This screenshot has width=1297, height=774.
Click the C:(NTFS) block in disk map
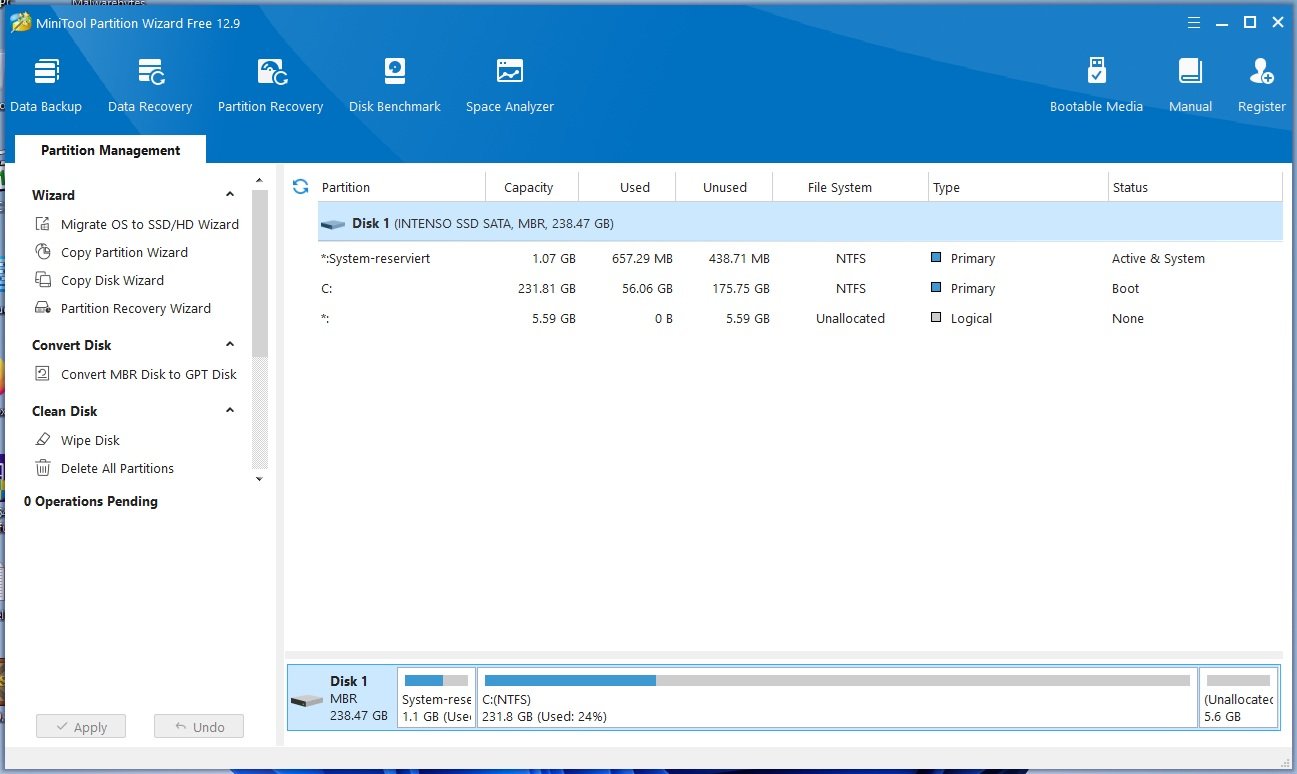point(837,698)
